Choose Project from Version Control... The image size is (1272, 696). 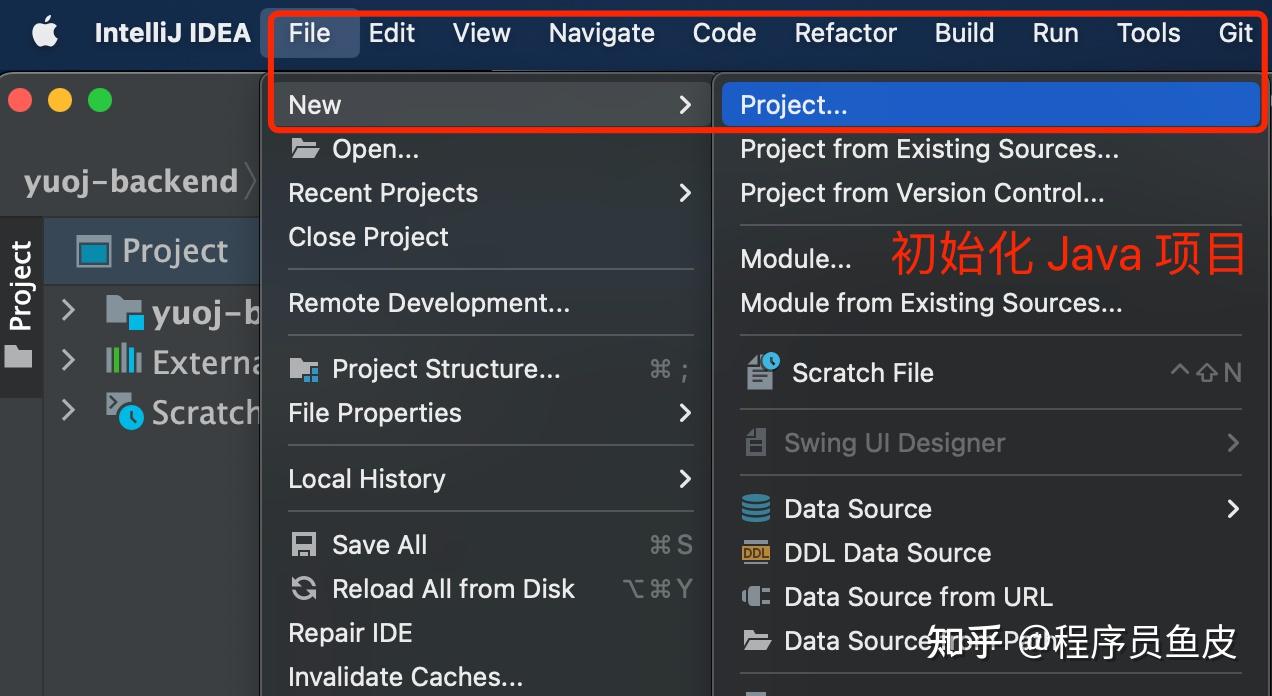pos(922,193)
